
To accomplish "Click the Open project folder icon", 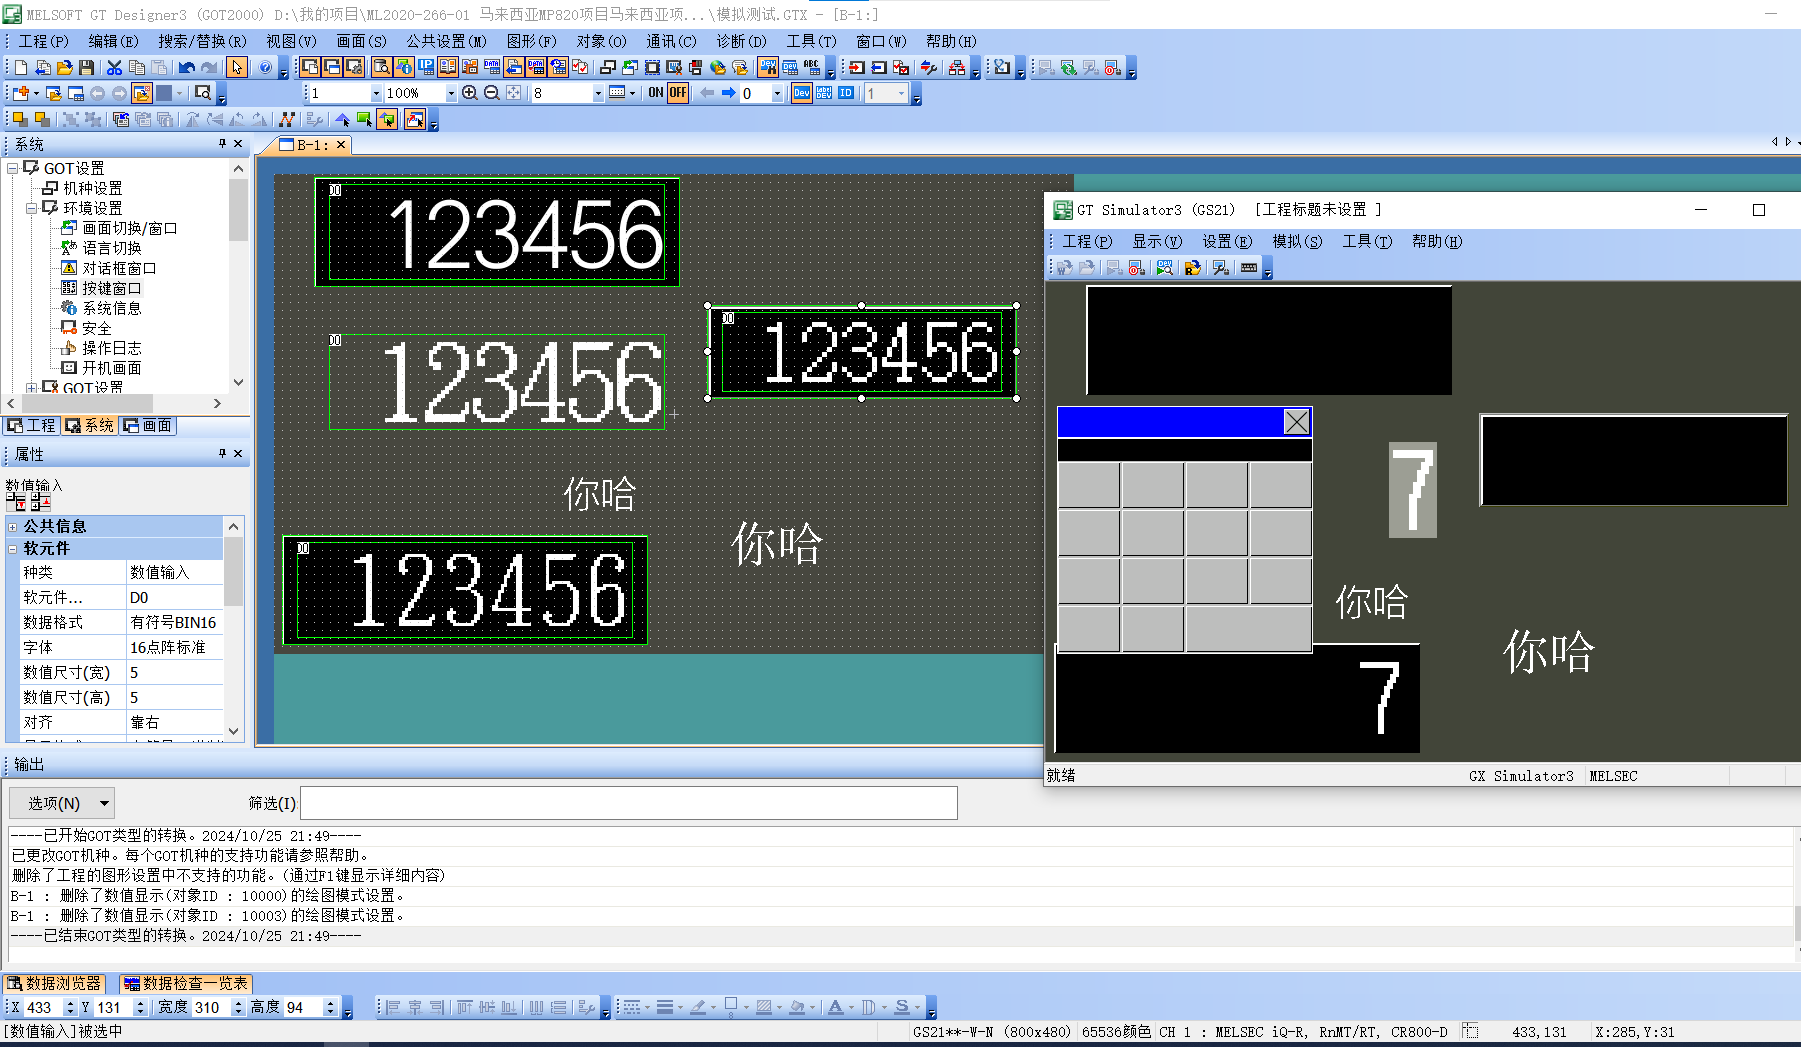I will (x=65, y=68).
